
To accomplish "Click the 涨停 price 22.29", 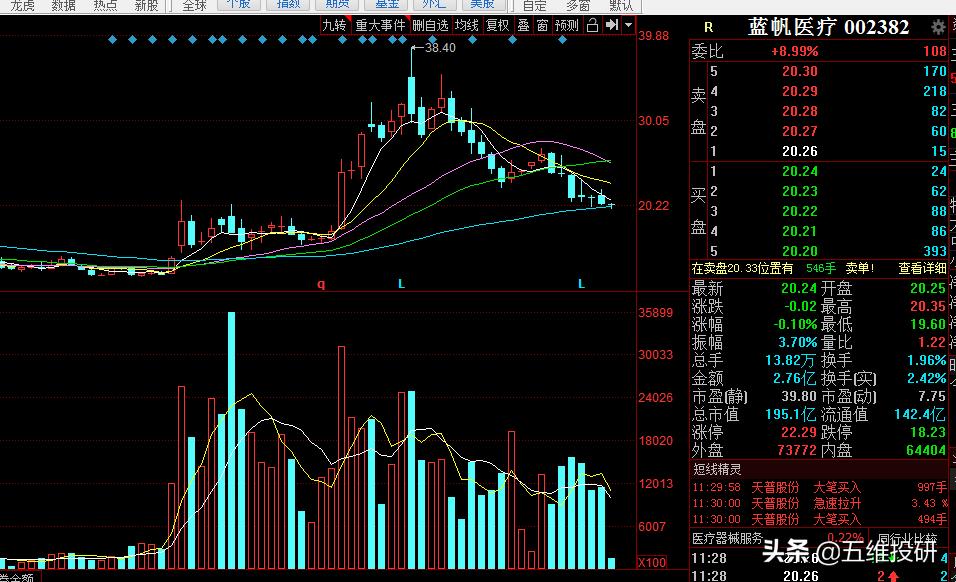I will coord(799,432).
